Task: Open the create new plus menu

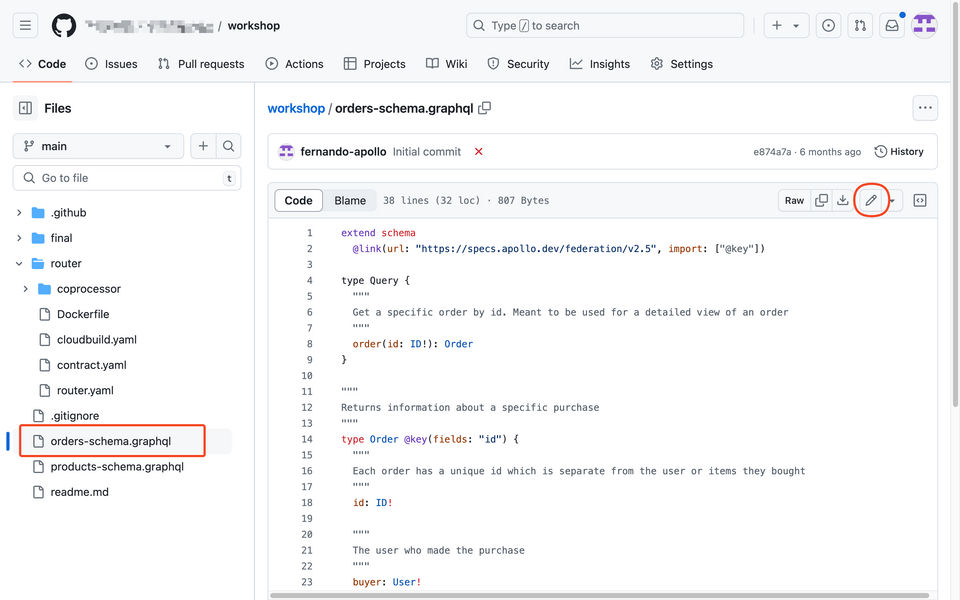Action: coord(786,26)
